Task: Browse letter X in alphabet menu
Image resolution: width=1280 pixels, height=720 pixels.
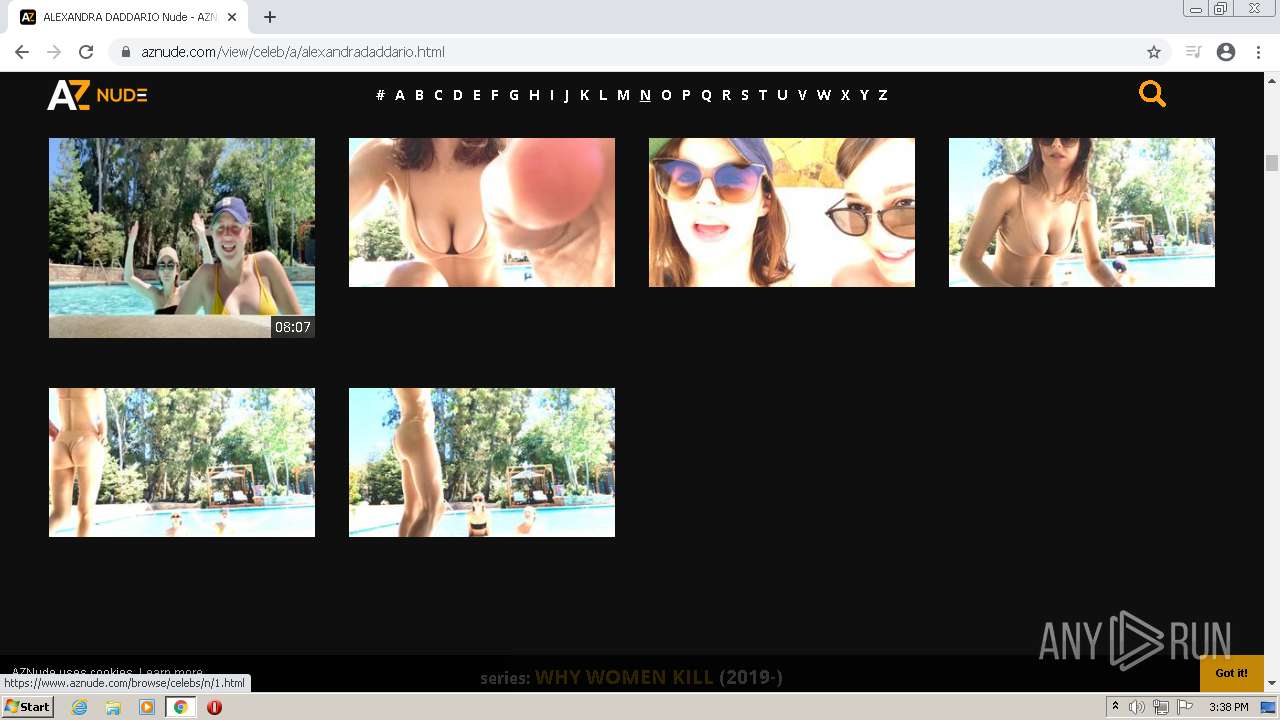Action: pos(845,95)
